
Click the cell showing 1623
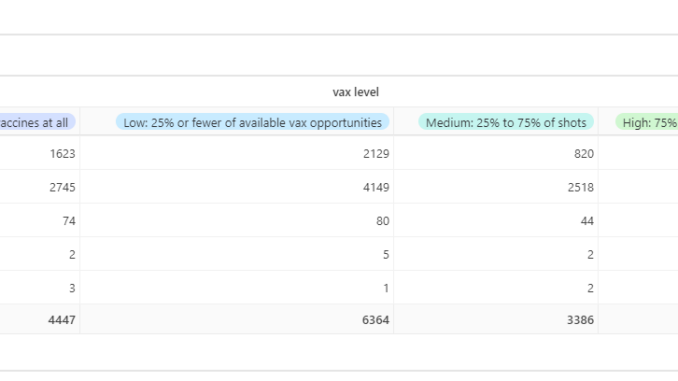tap(39, 154)
